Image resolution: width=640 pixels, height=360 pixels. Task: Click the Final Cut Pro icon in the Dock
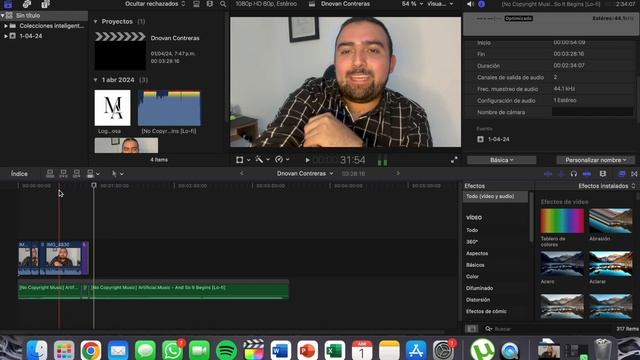pos(253,350)
